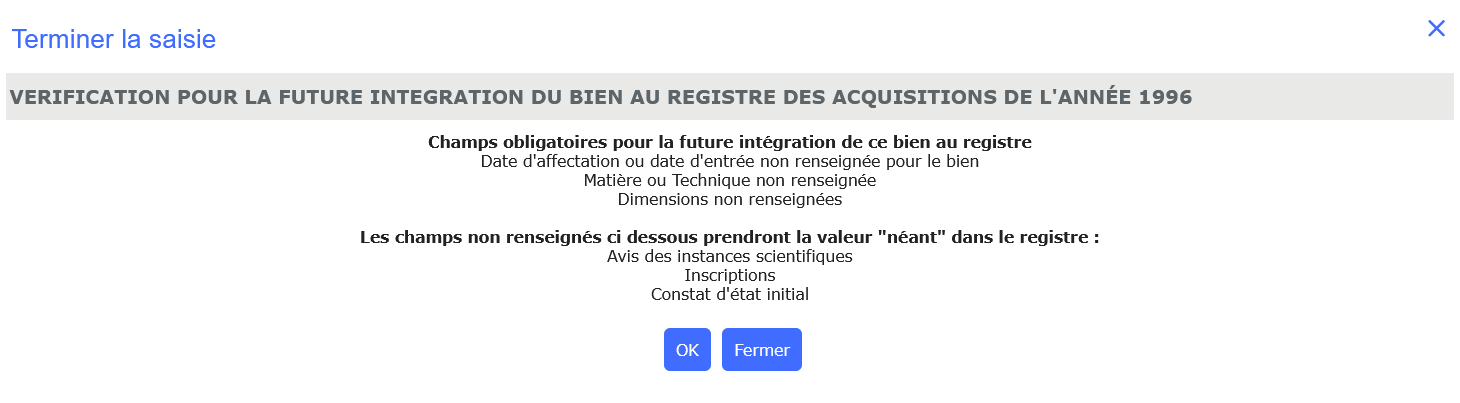This screenshot has height=403, width=1460.
Task: Confirm with the OK button
Action: click(687, 350)
